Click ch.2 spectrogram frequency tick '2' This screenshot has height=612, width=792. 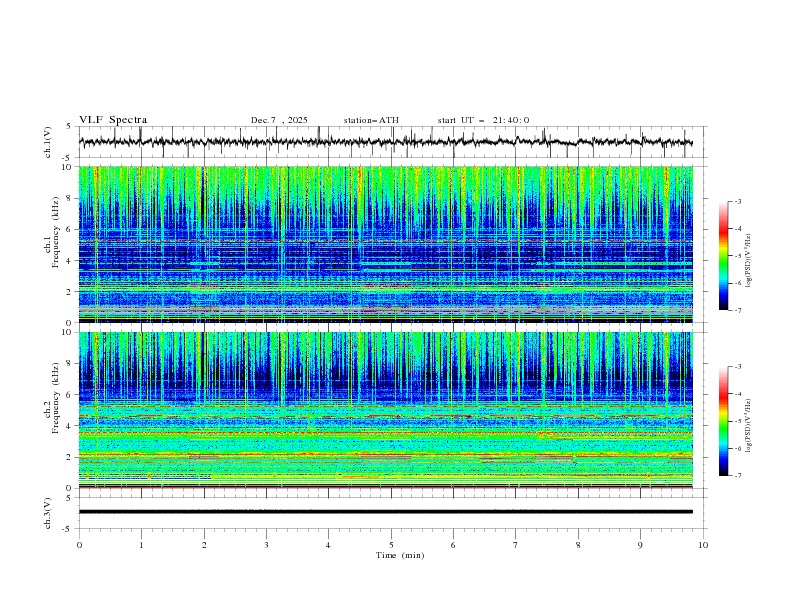[x=70, y=457]
